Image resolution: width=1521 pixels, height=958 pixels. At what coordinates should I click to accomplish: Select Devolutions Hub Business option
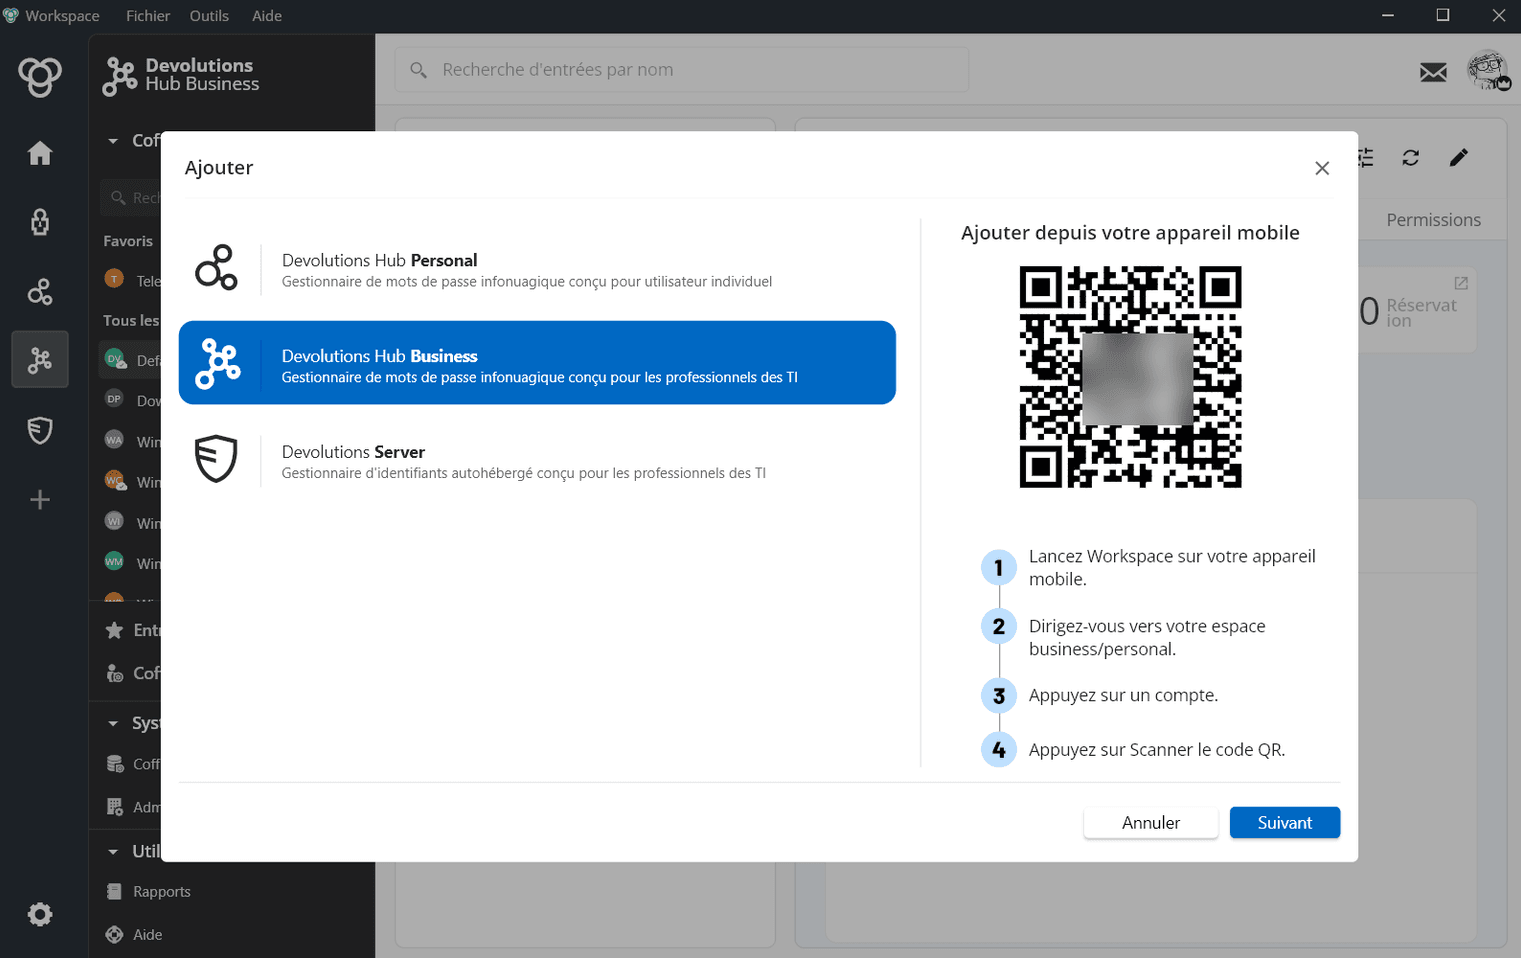tap(537, 363)
